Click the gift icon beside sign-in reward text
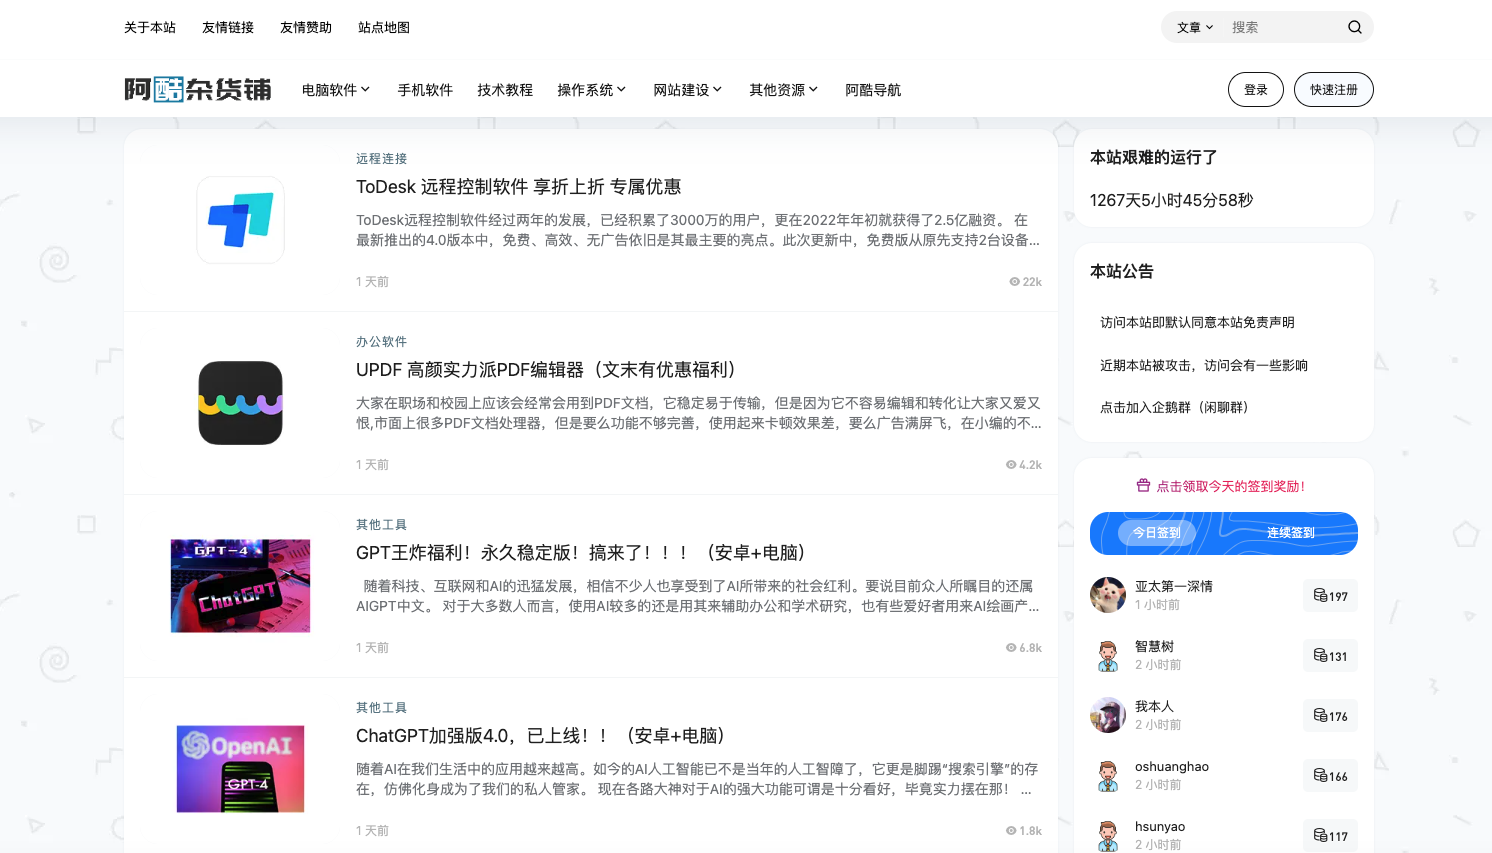1492x853 pixels. [1143, 486]
